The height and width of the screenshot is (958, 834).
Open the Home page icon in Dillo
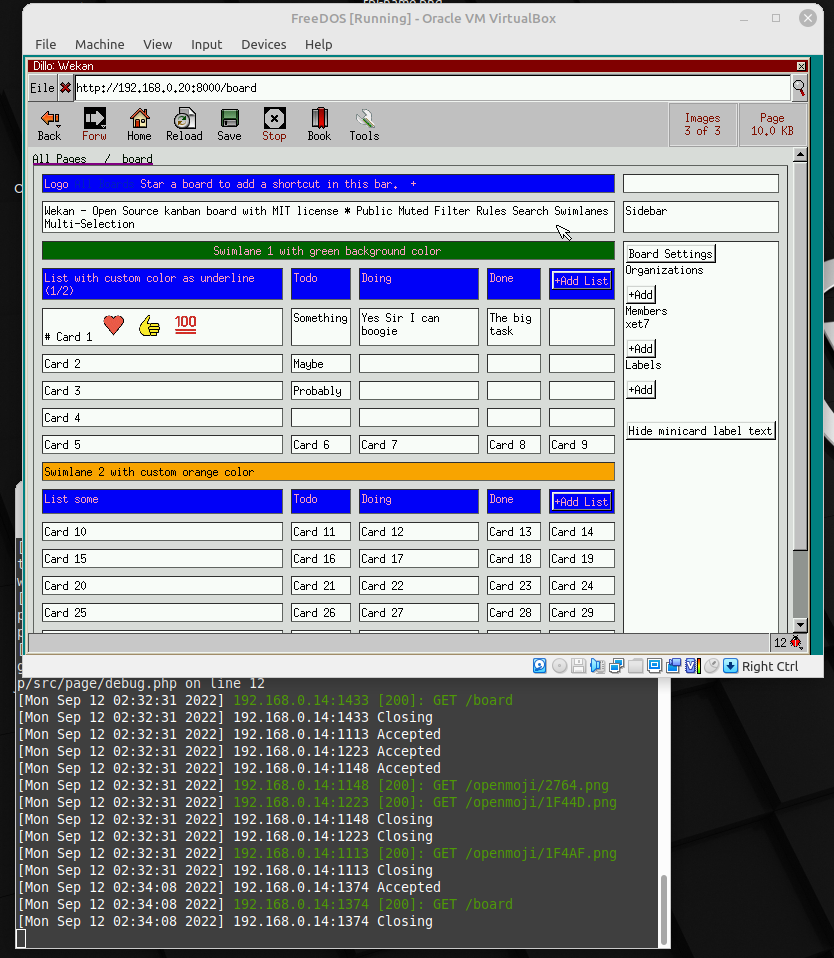coord(139,125)
